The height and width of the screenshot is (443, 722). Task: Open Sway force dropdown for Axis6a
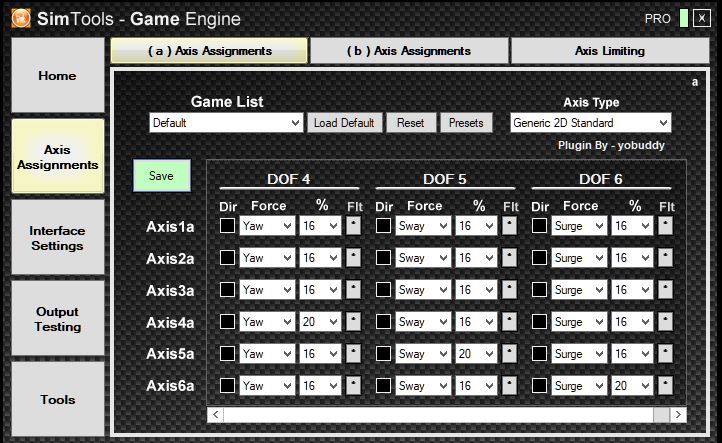423,385
